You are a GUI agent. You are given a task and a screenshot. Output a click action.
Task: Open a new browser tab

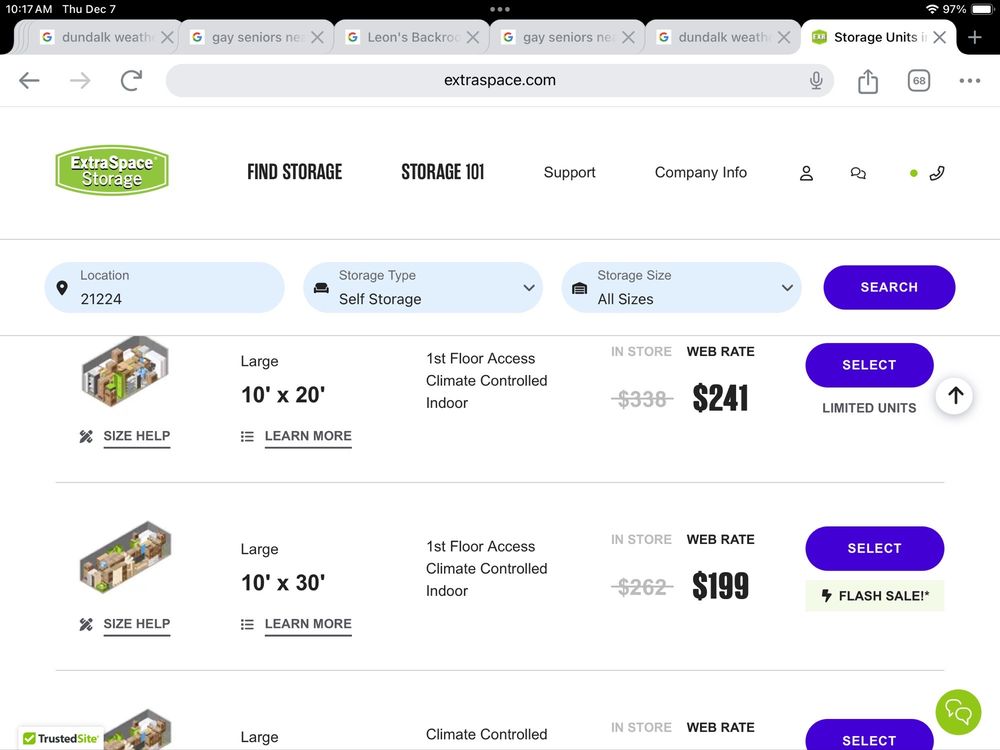click(x=975, y=37)
